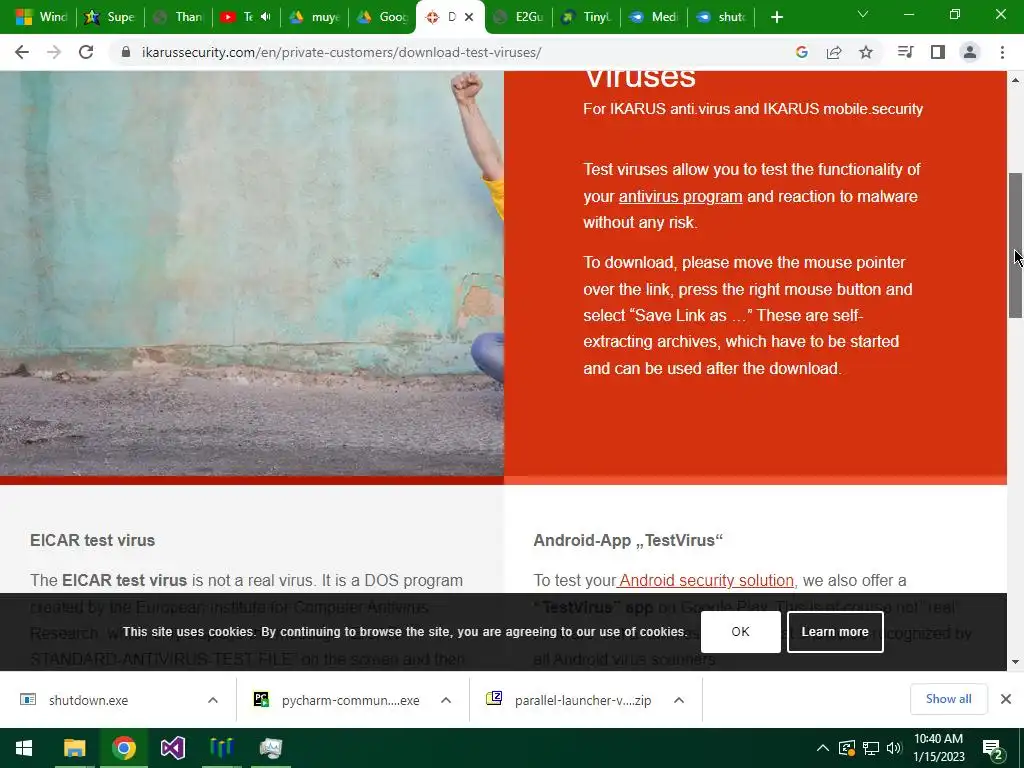Image resolution: width=1024 pixels, height=768 pixels.
Task: Switch to the Goog Drive tab
Action: (383, 17)
